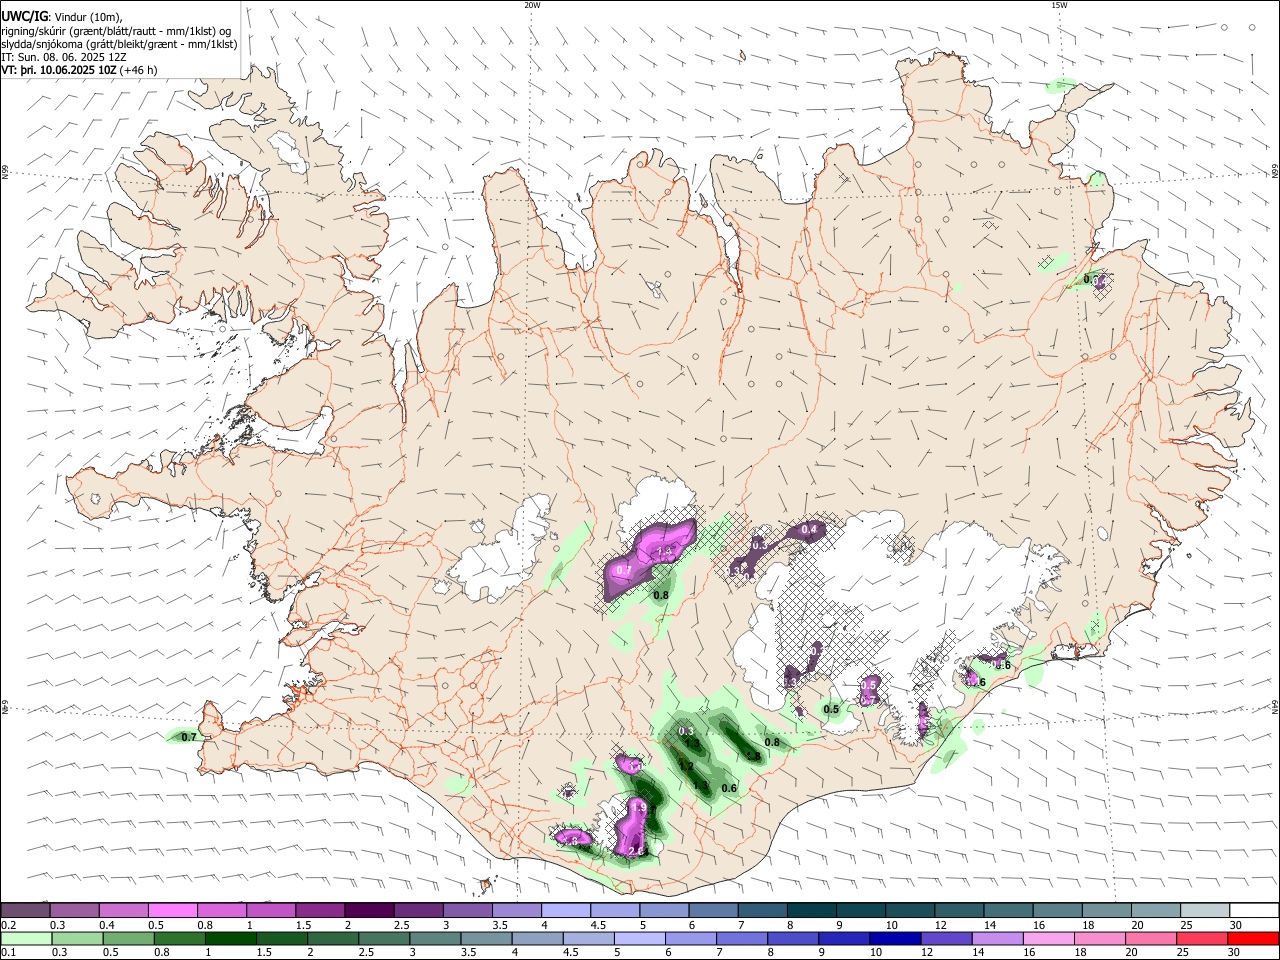Click the 0.6 rain value on the map
The image size is (1280, 960).
tap(729, 788)
